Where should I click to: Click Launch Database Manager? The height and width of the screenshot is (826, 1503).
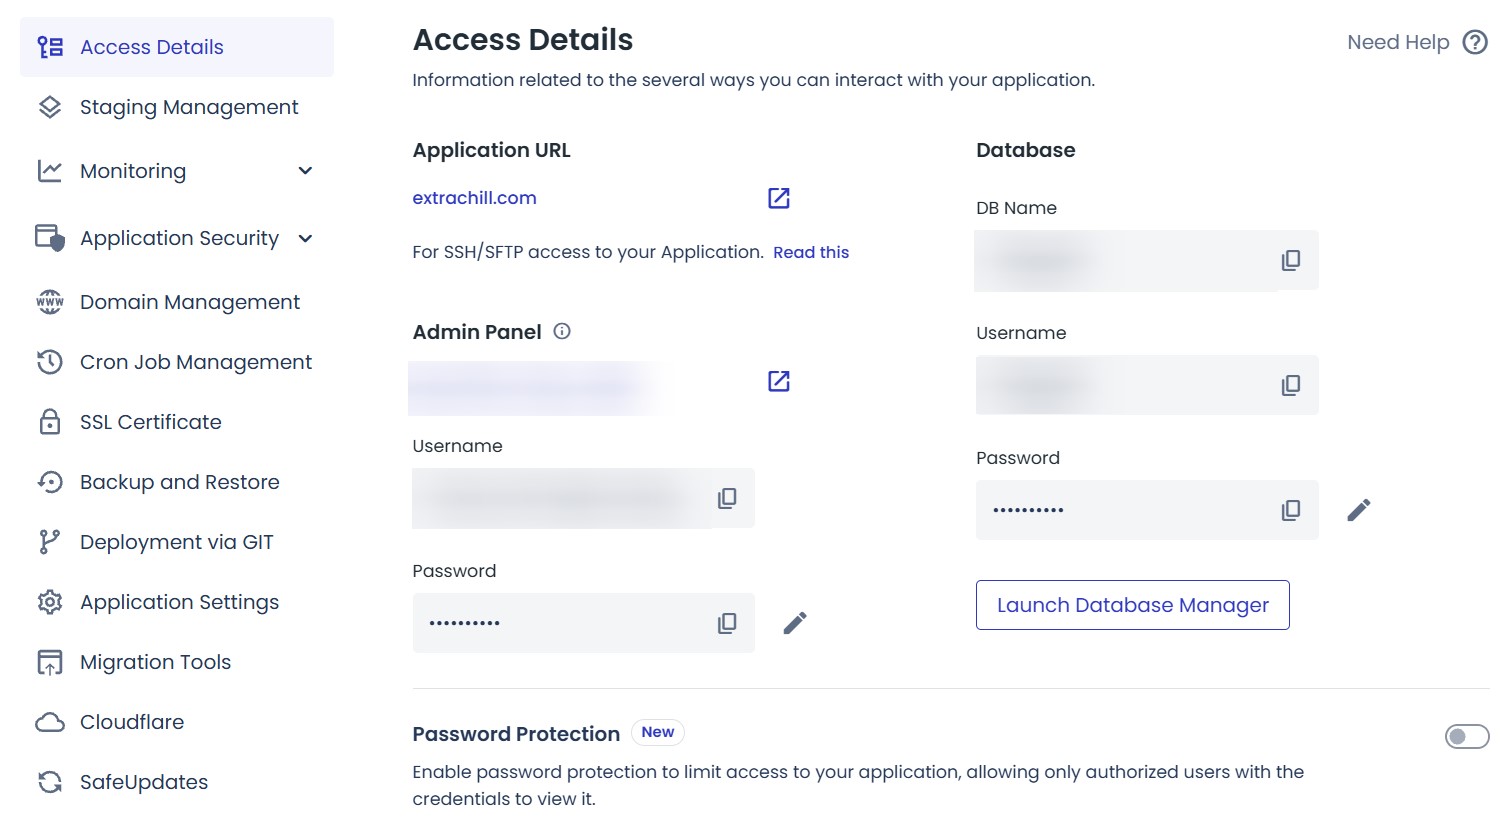click(1132, 605)
